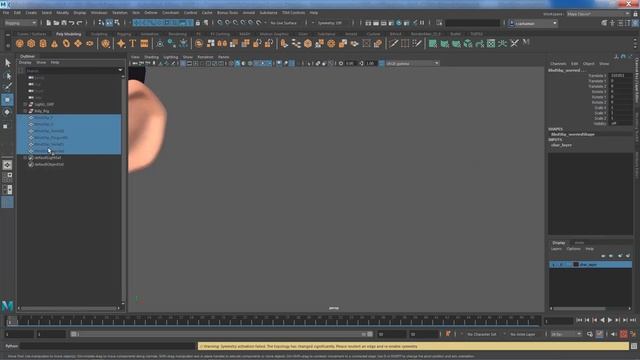Open the Rigging menu set dropdown
This screenshot has width=640, height=360.
20,23
